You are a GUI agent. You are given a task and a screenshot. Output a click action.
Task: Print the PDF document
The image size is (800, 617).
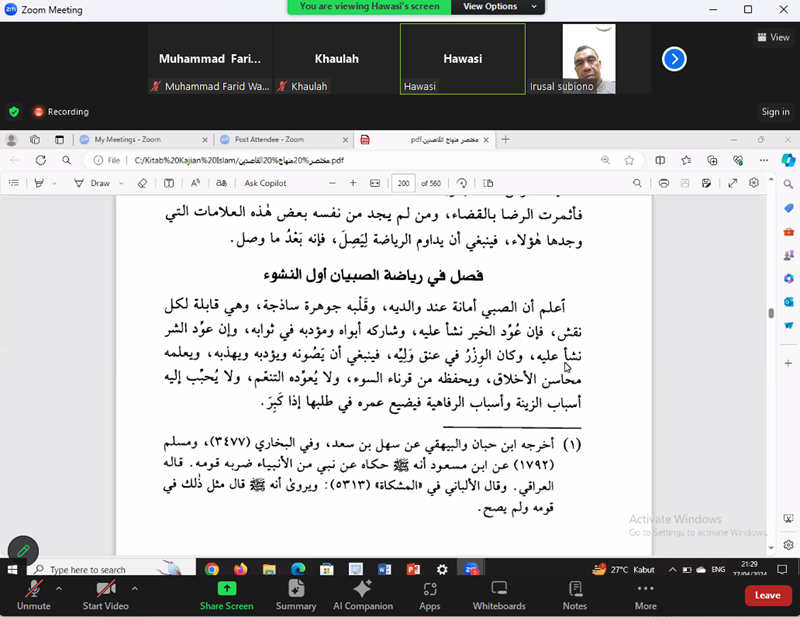(664, 183)
